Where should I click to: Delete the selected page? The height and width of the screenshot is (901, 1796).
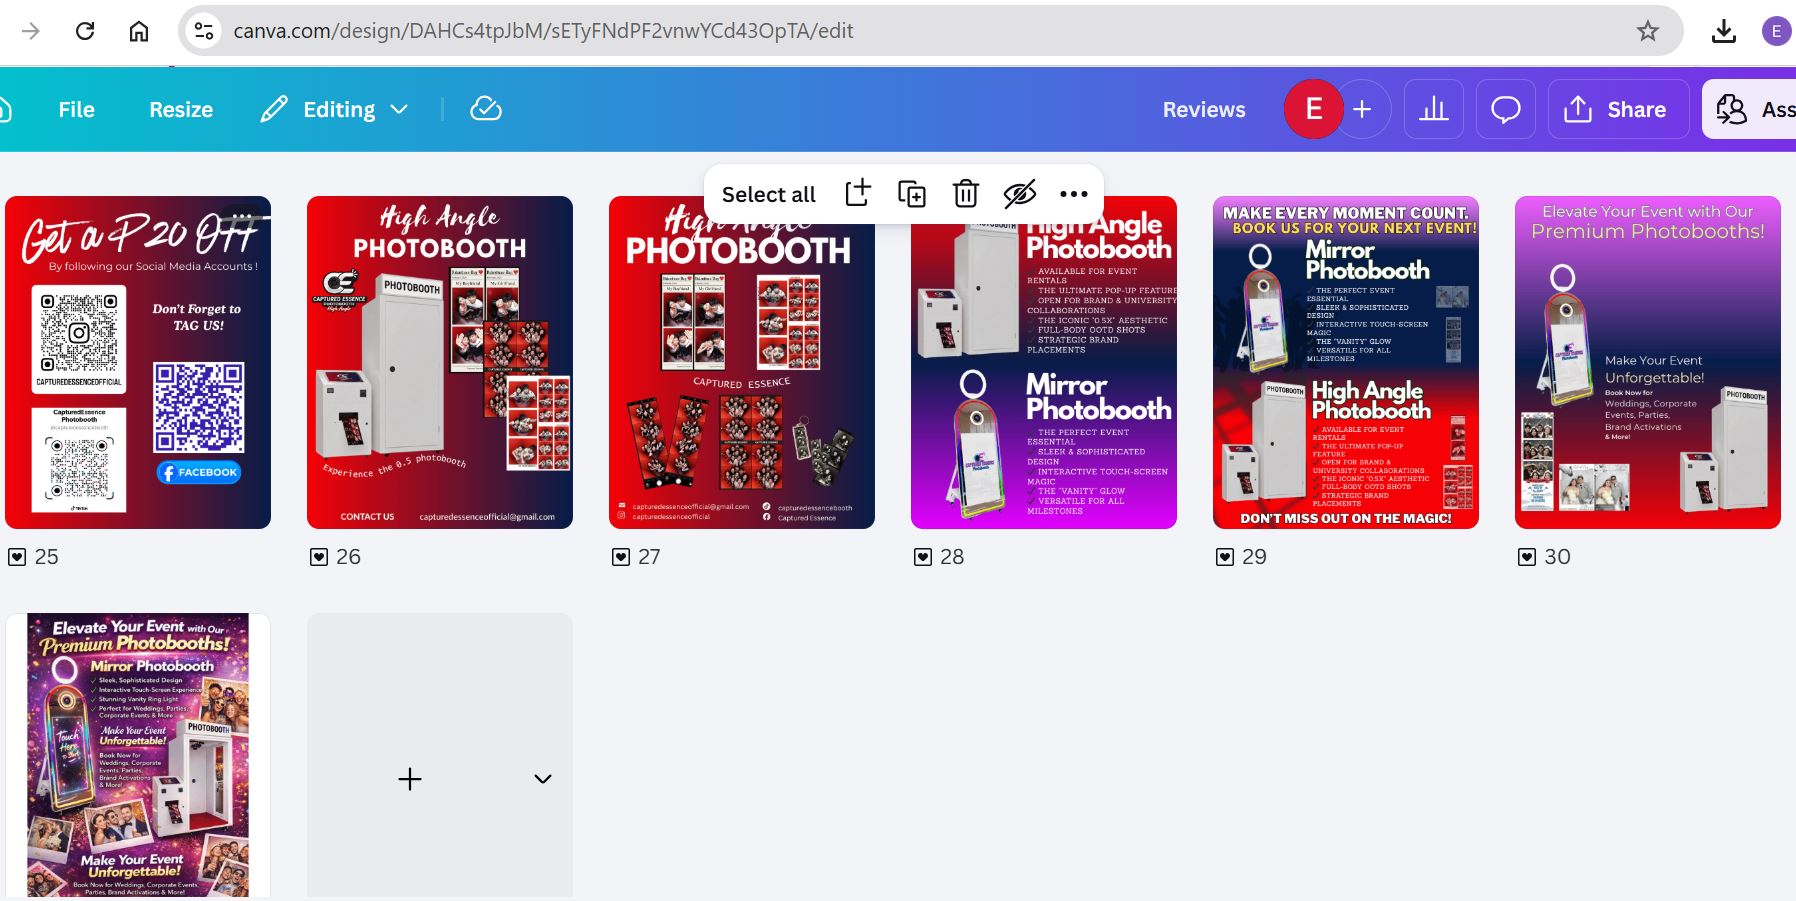[x=966, y=193]
